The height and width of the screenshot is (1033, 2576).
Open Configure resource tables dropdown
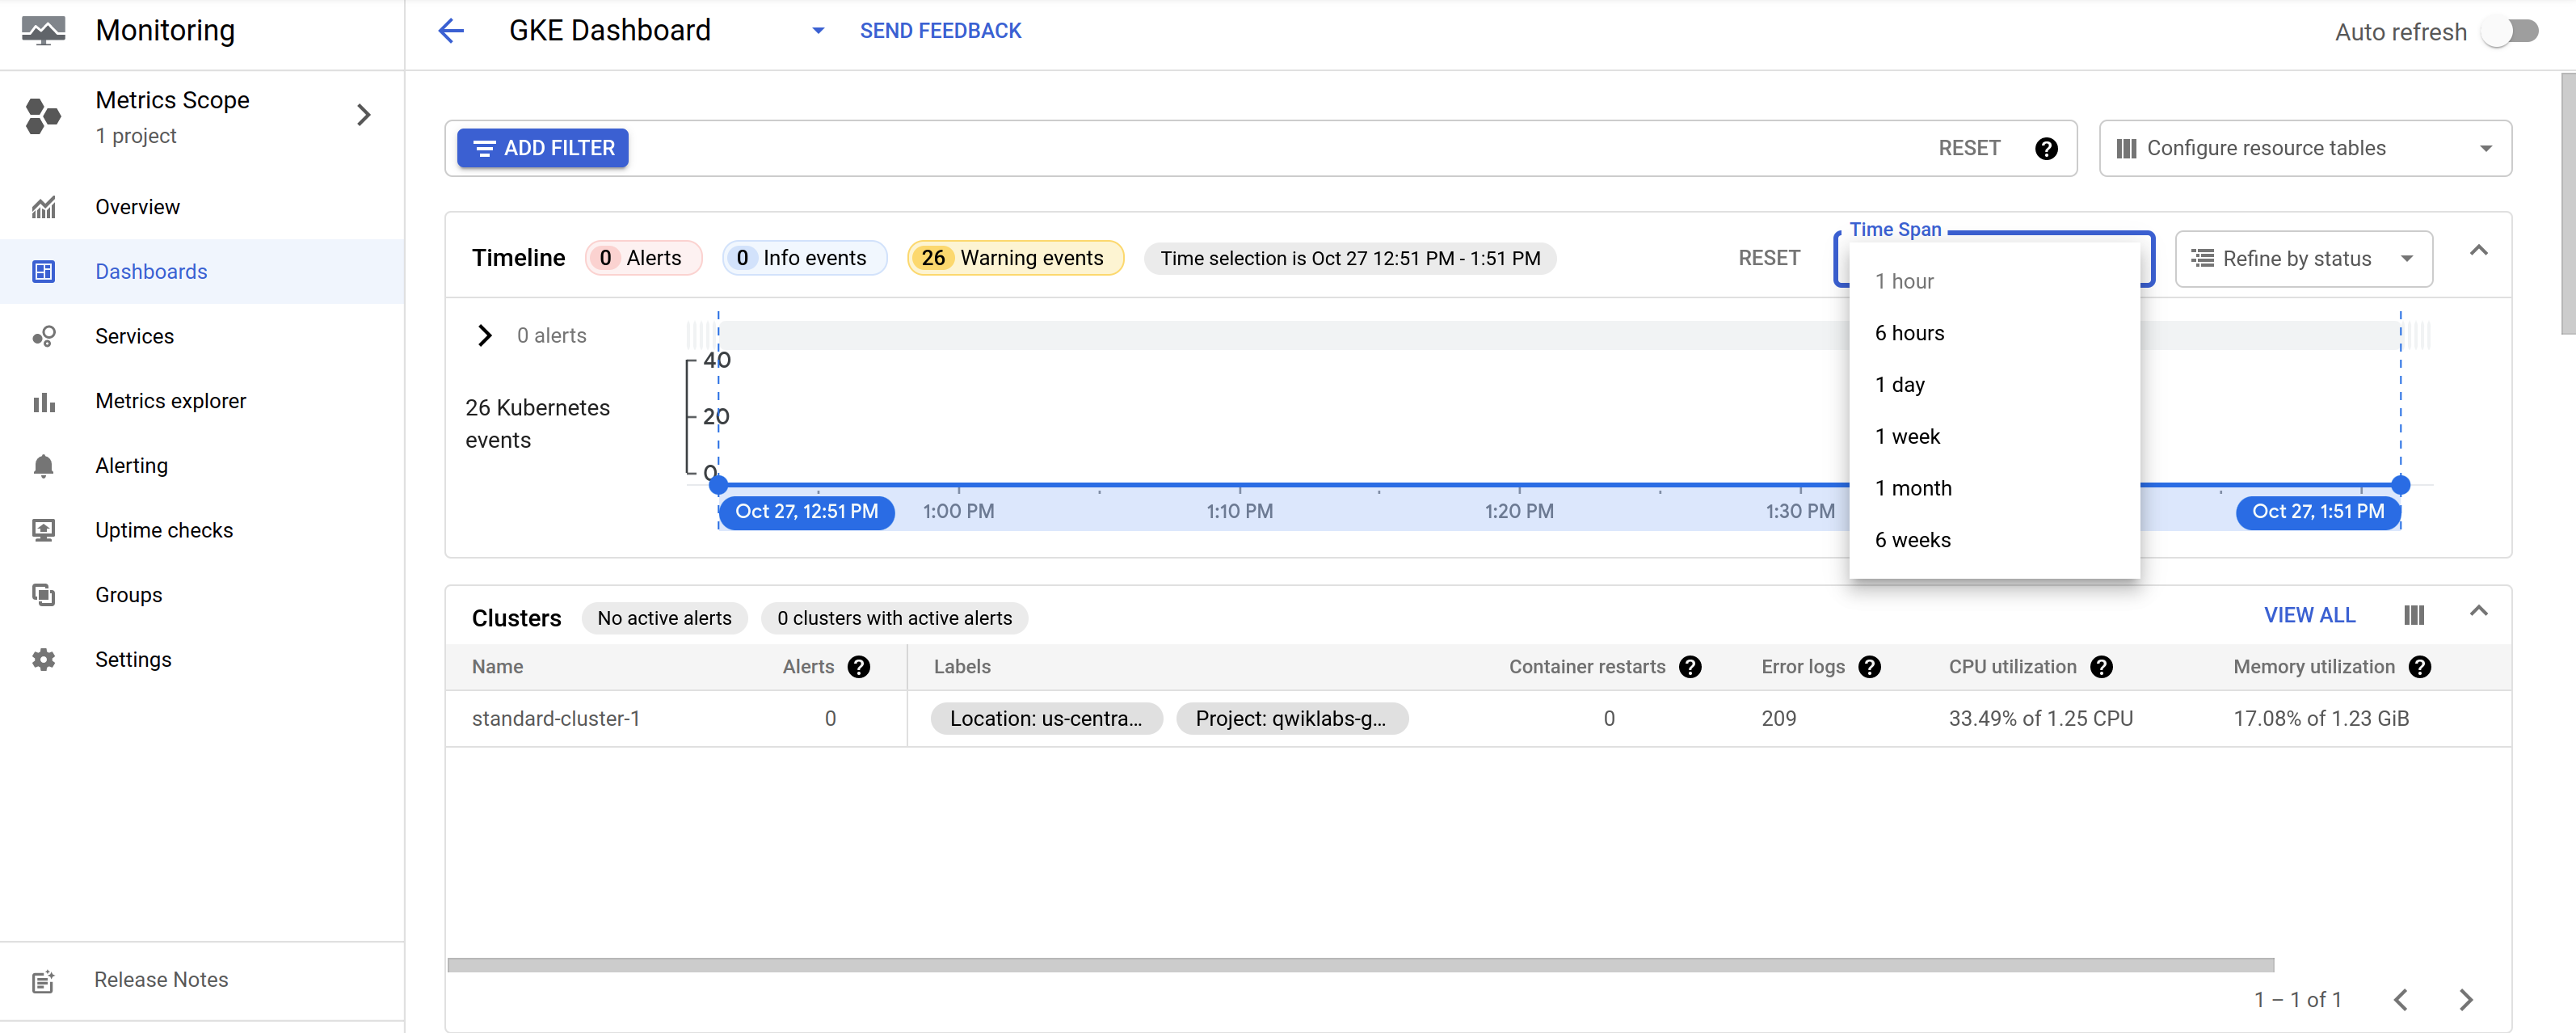click(2304, 148)
